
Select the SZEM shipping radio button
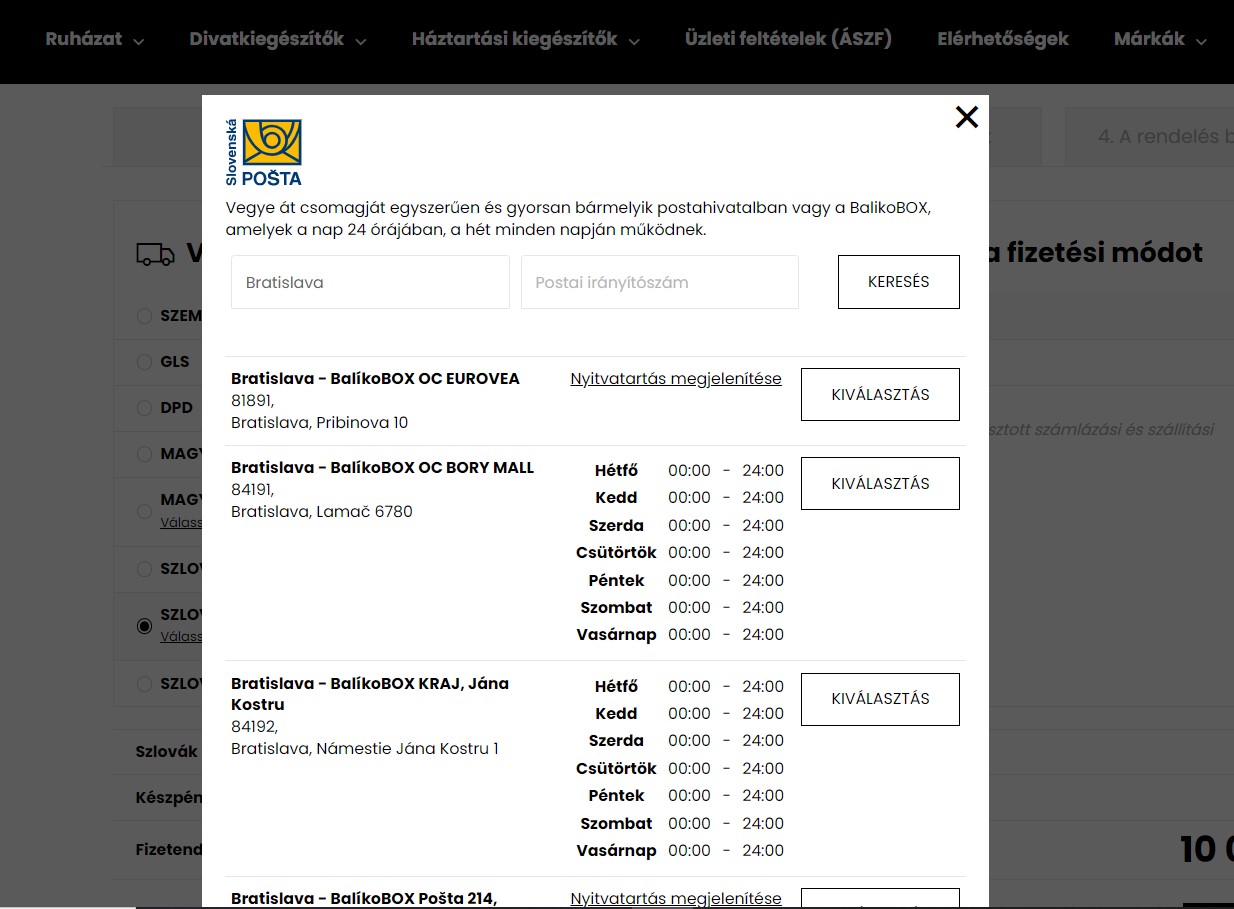tap(144, 316)
